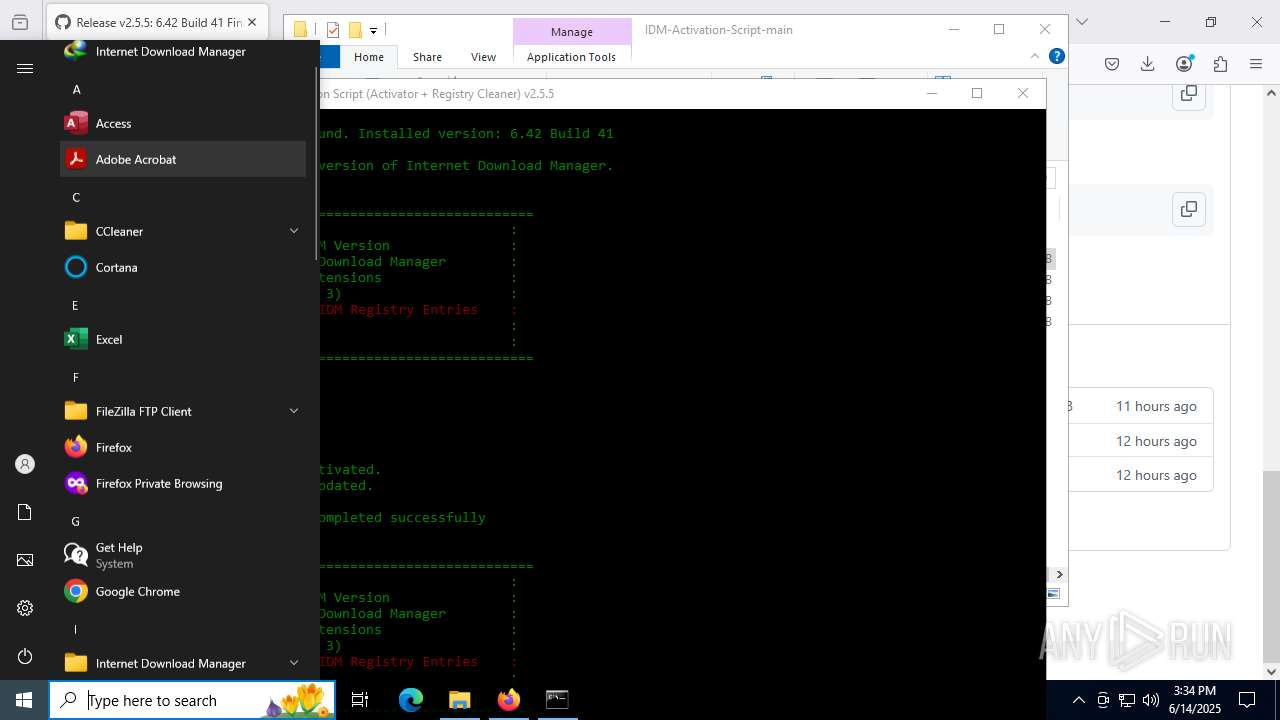The image size is (1280, 720).
Task: Switch to Firefox on the taskbar
Action: (508, 700)
